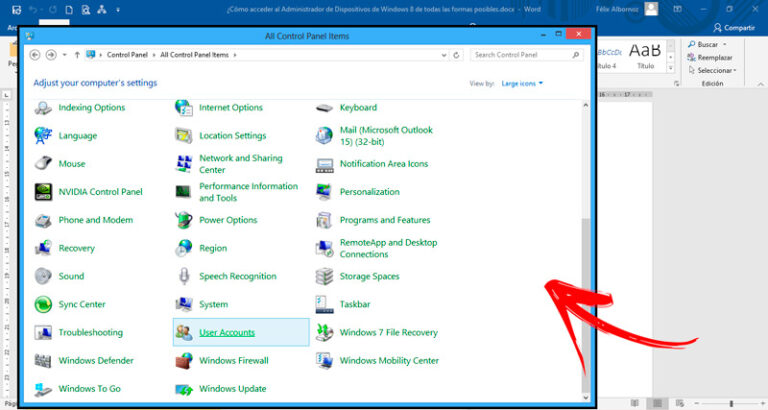Open Location Settings icon

(184, 136)
